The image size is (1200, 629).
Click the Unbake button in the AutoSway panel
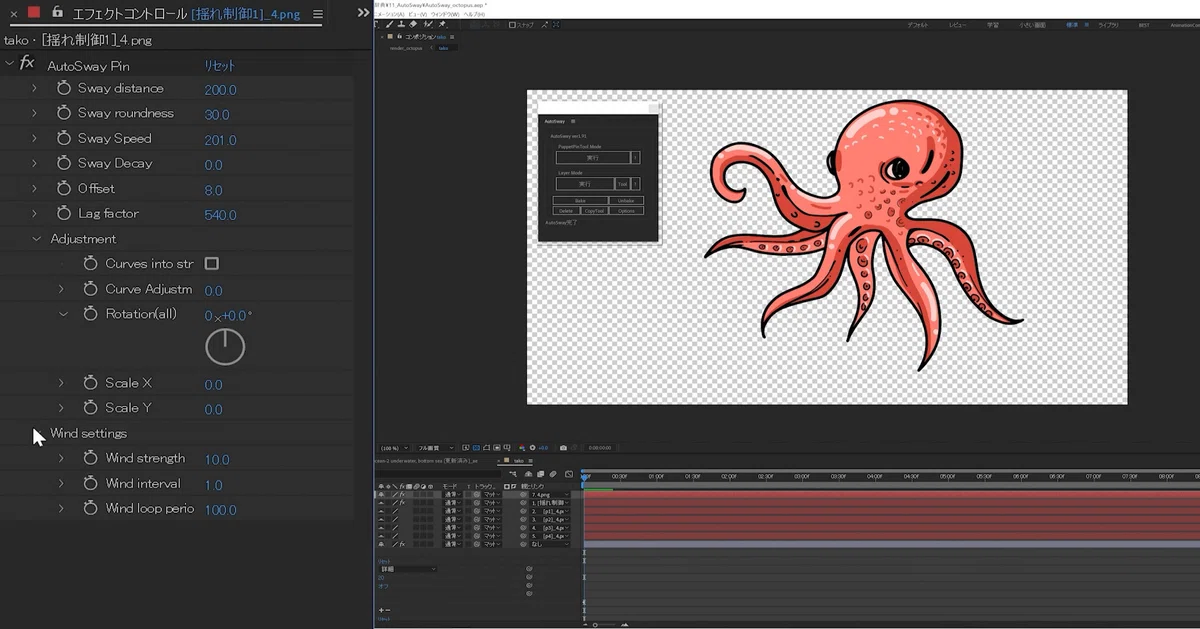pyautogui.click(x=626, y=201)
